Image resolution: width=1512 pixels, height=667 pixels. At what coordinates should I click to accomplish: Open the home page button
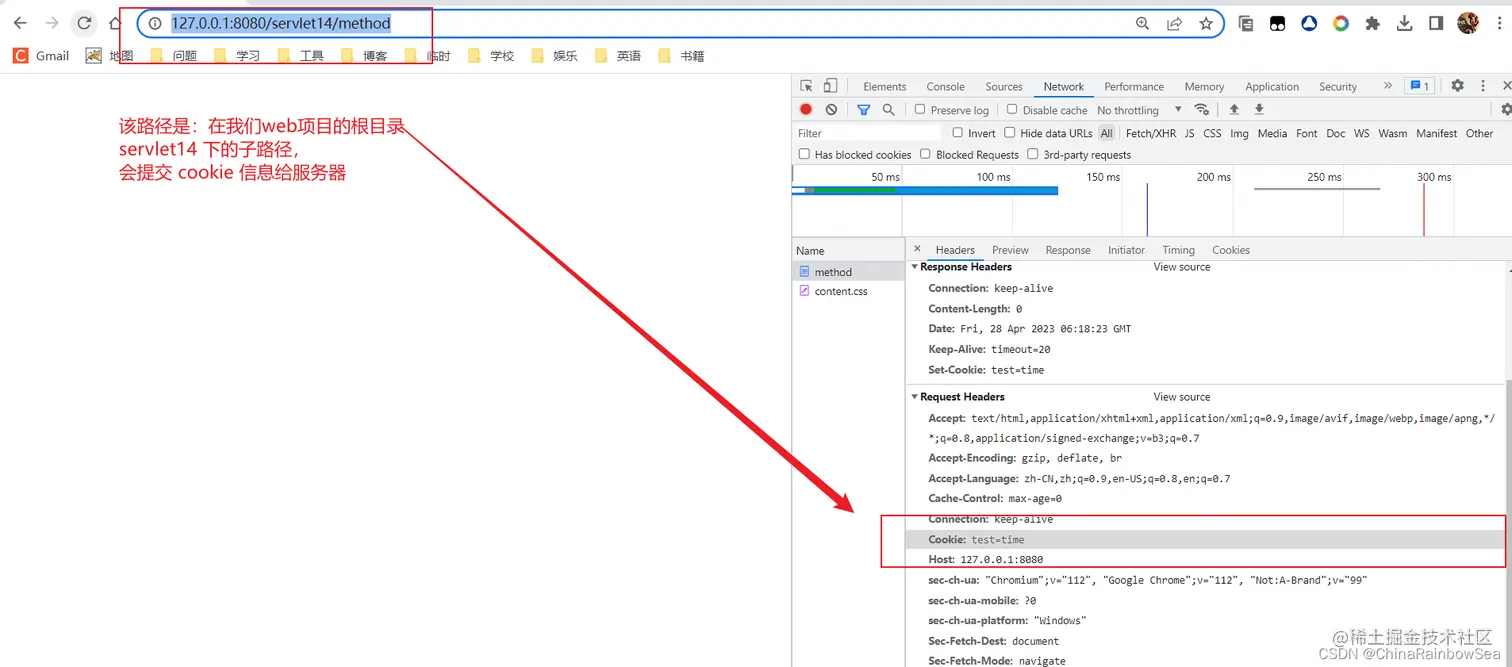(115, 23)
